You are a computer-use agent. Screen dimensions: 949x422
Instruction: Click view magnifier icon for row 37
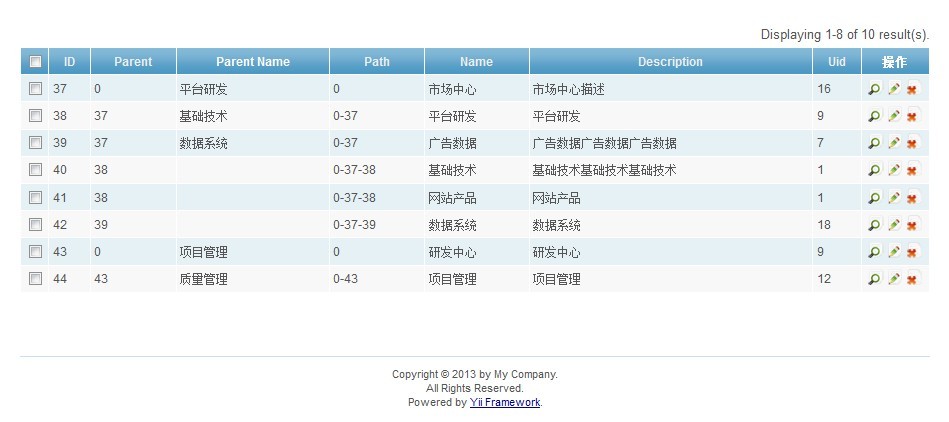[x=874, y=90]
